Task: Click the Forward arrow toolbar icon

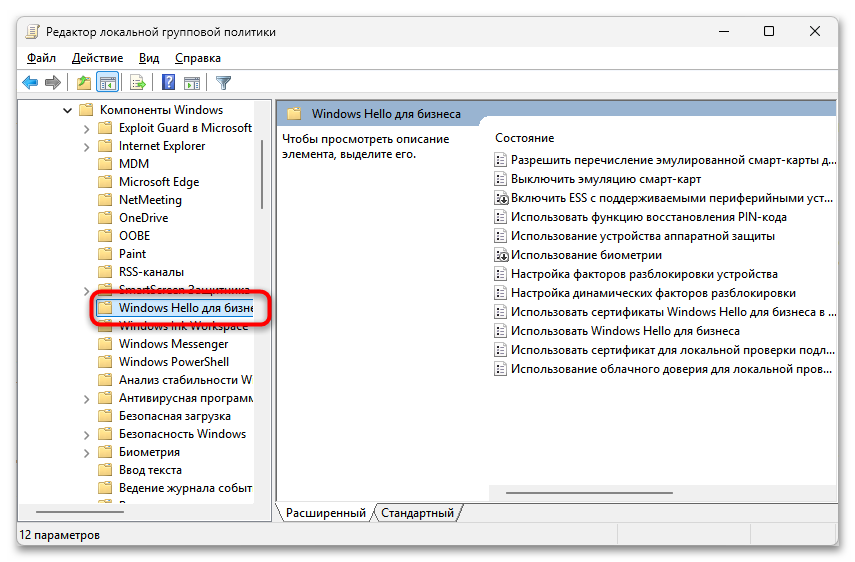Action: 53,82
